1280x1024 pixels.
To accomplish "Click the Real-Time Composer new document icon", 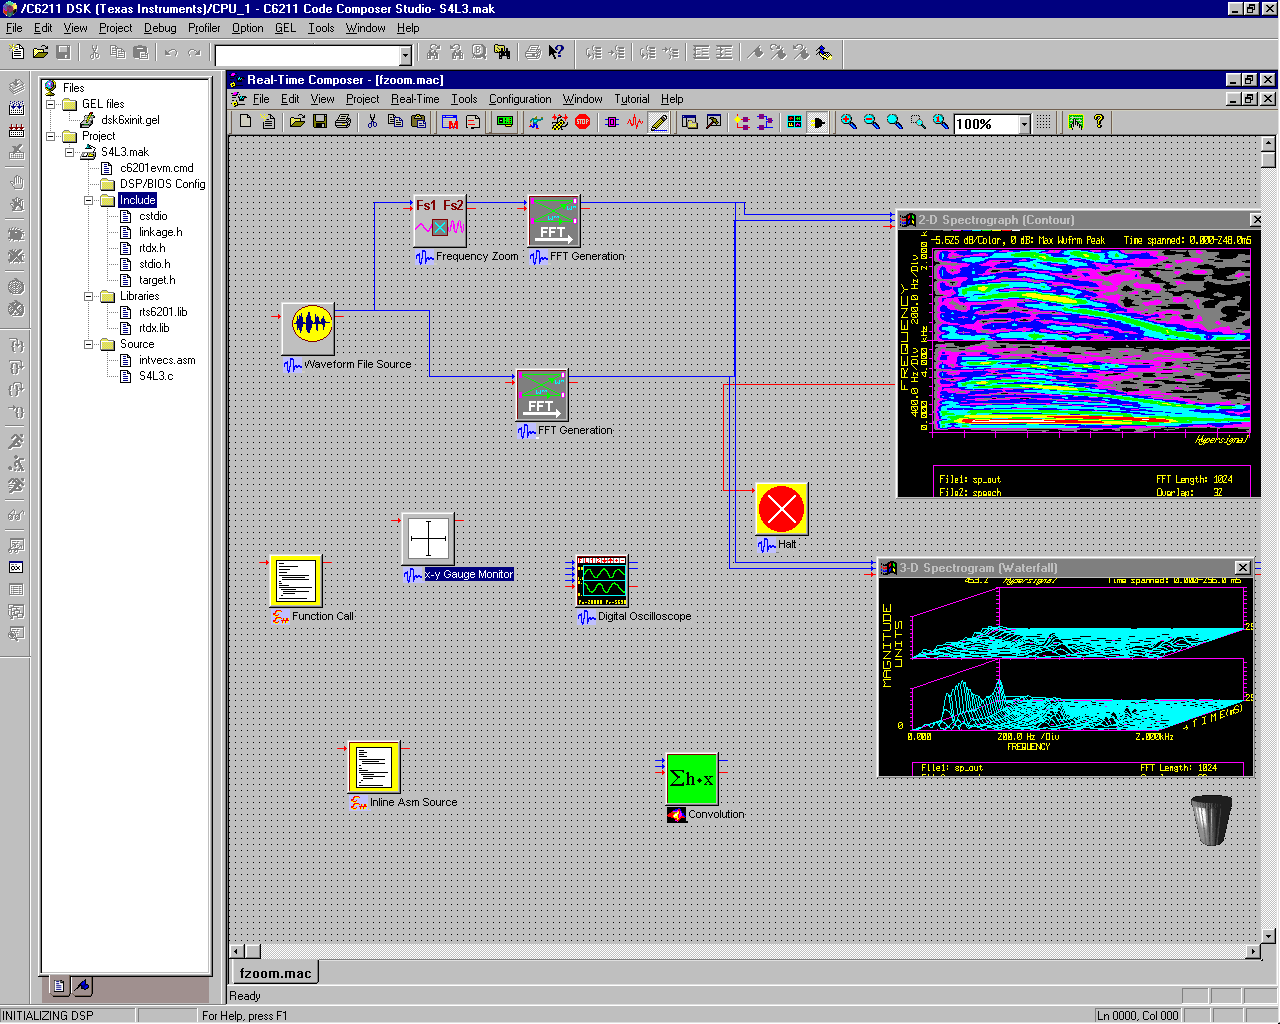I will click(x=246, y=122).
